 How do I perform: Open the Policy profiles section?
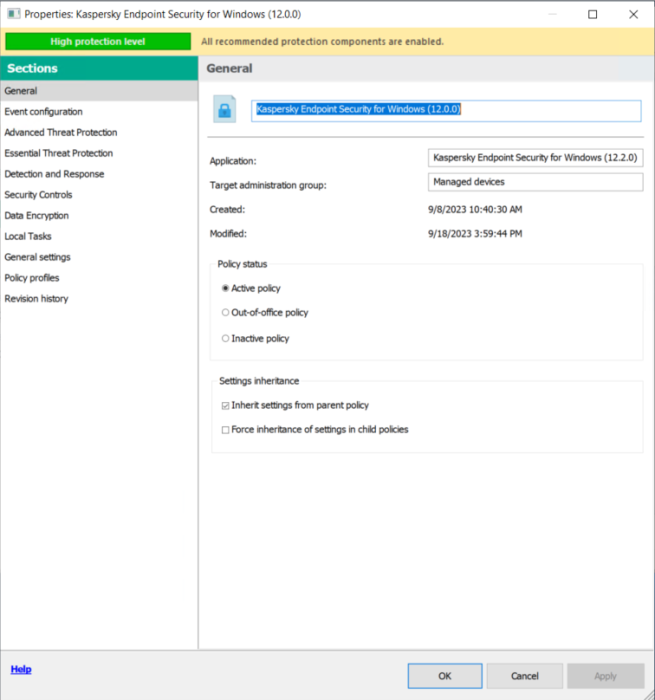[x=99, y=278]
